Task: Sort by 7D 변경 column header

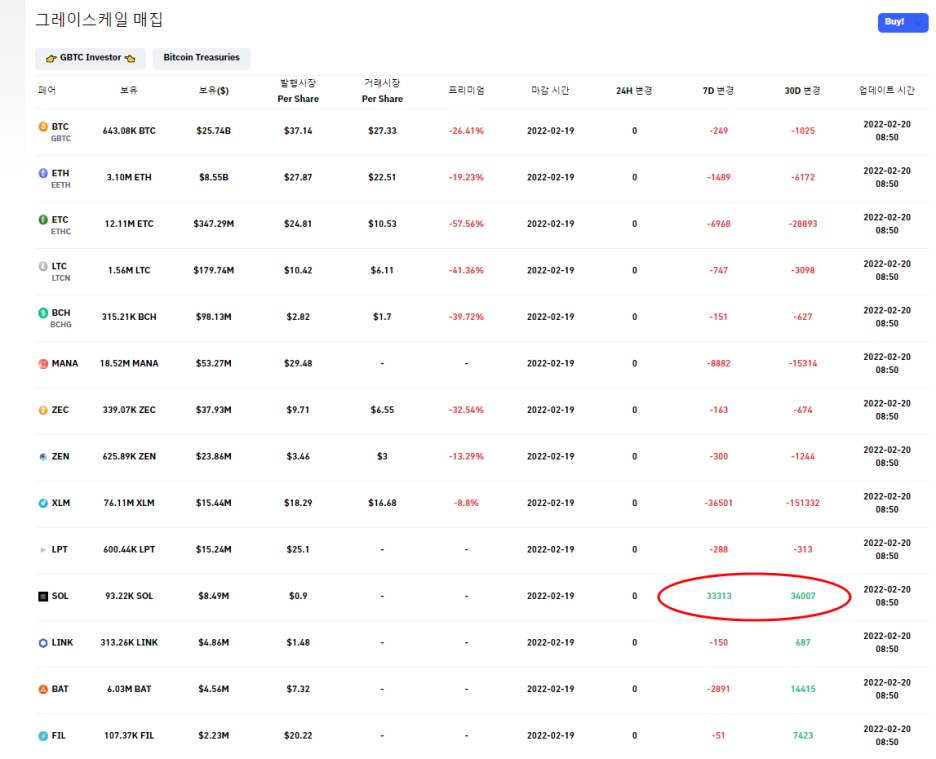Action: (x=718, y=91)
